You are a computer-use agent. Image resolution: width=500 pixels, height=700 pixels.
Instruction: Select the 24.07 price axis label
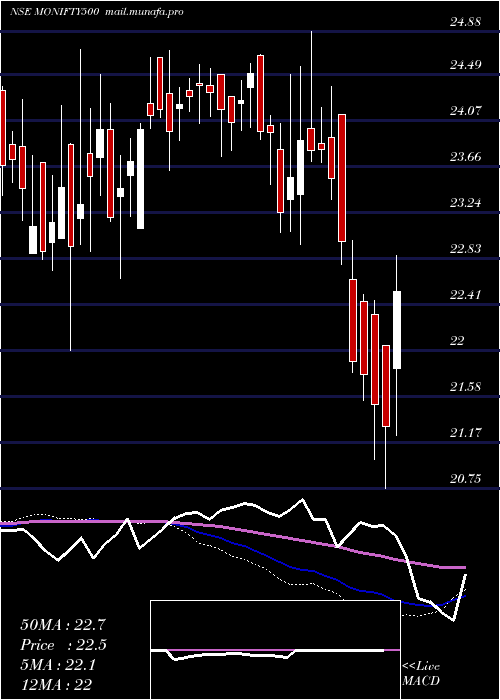(x=465, y=110)
